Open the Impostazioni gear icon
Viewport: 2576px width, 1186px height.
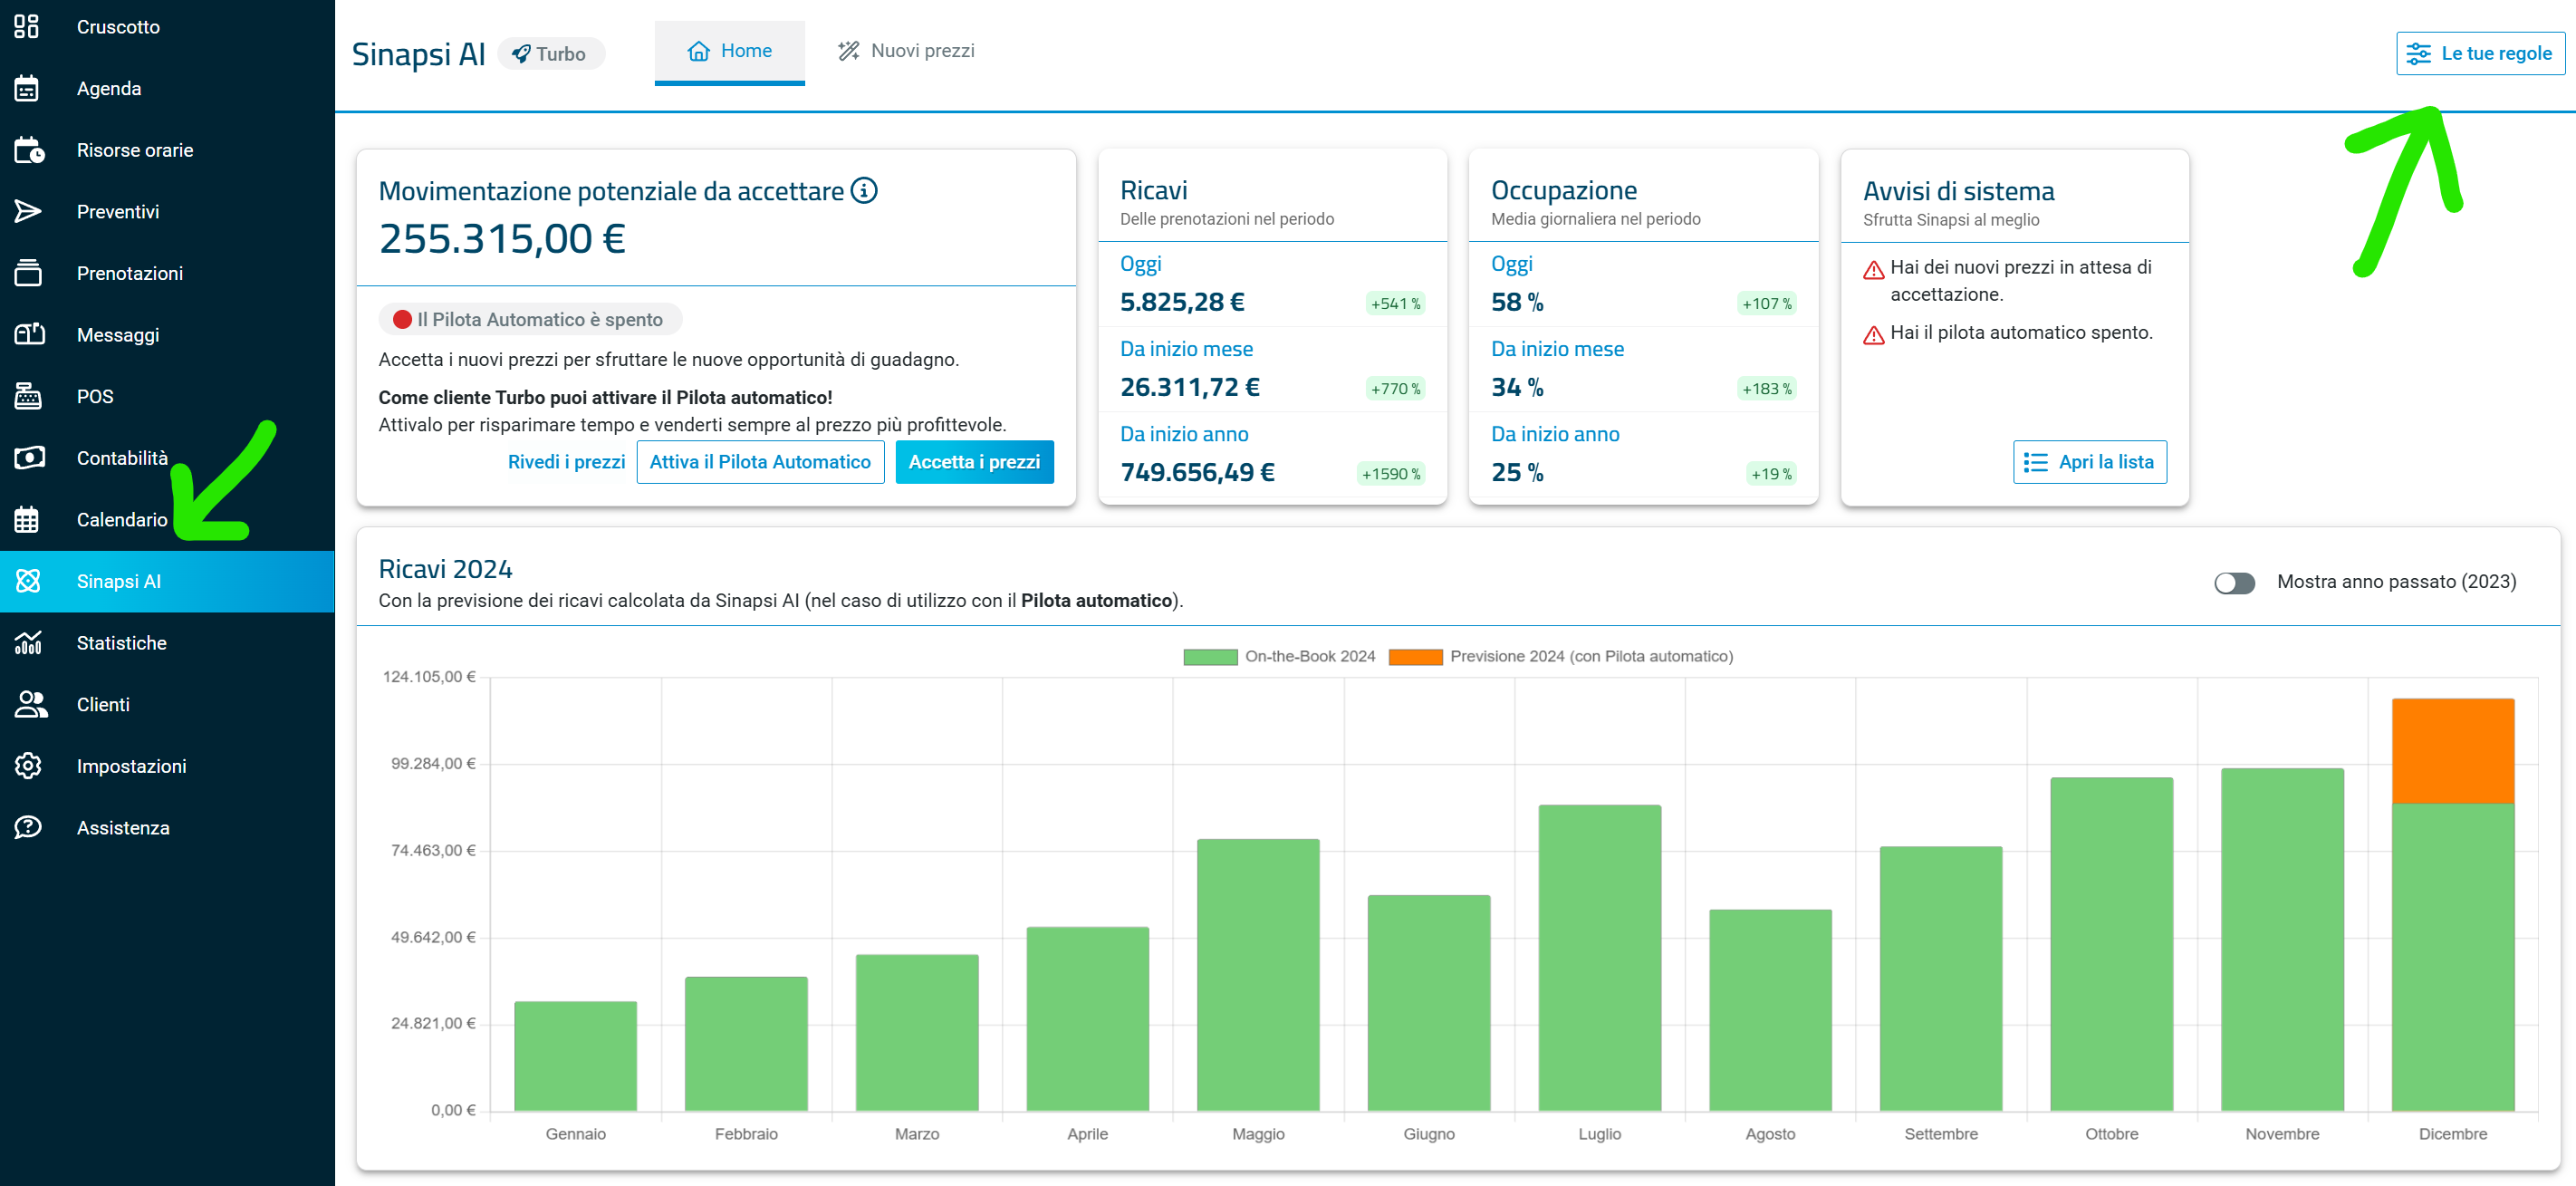point(28,766)
